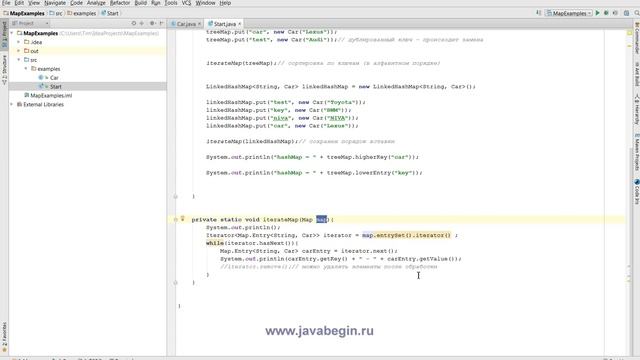Open the Ant Build tool window on right stripe
The image size is (640, 360).
coord(636,73)
